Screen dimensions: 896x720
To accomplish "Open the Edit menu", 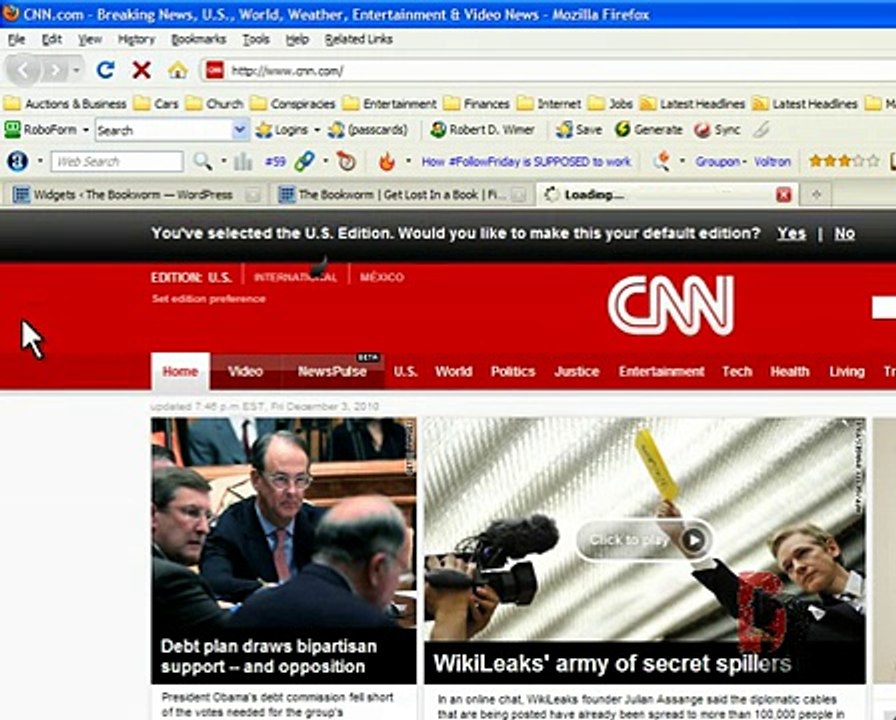I will coord(52,39).
